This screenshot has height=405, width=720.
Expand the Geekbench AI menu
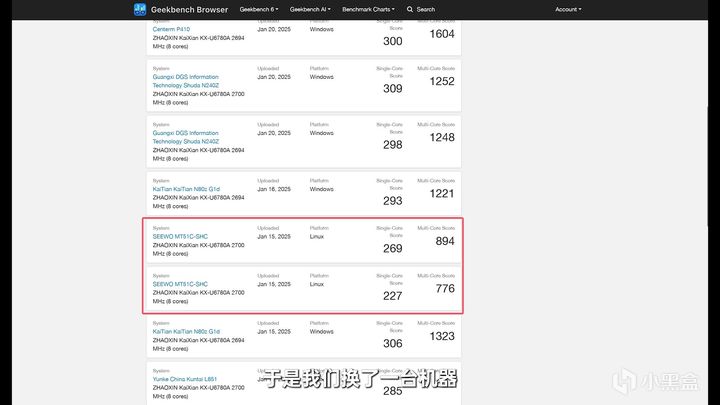click(x=310, y=9)
